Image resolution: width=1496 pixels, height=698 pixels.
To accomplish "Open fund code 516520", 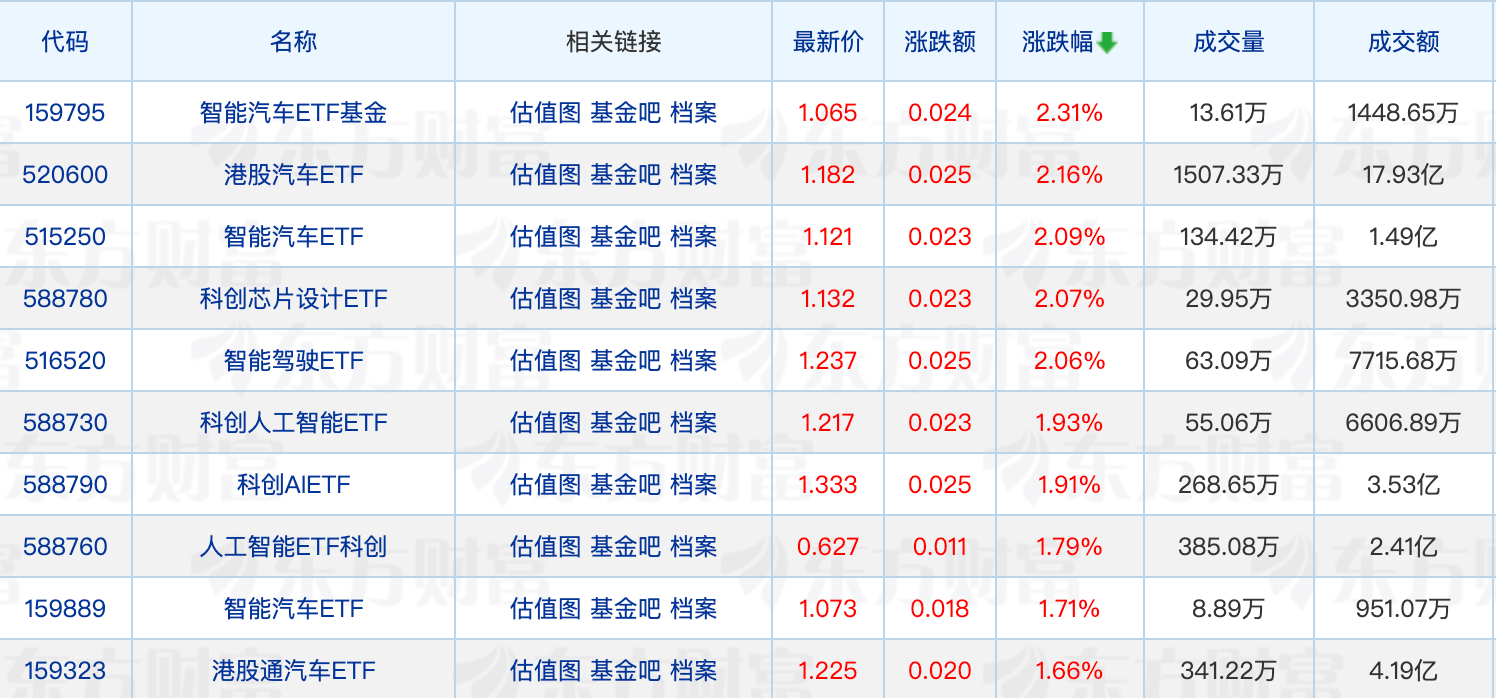I will pos(65,361).
